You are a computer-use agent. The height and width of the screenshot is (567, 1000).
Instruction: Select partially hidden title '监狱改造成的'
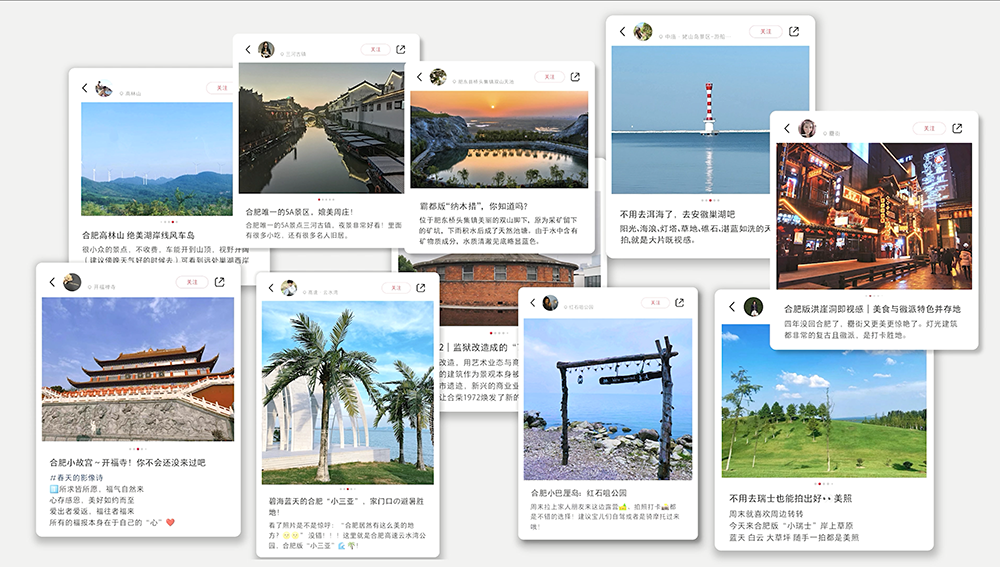[480, 347]
